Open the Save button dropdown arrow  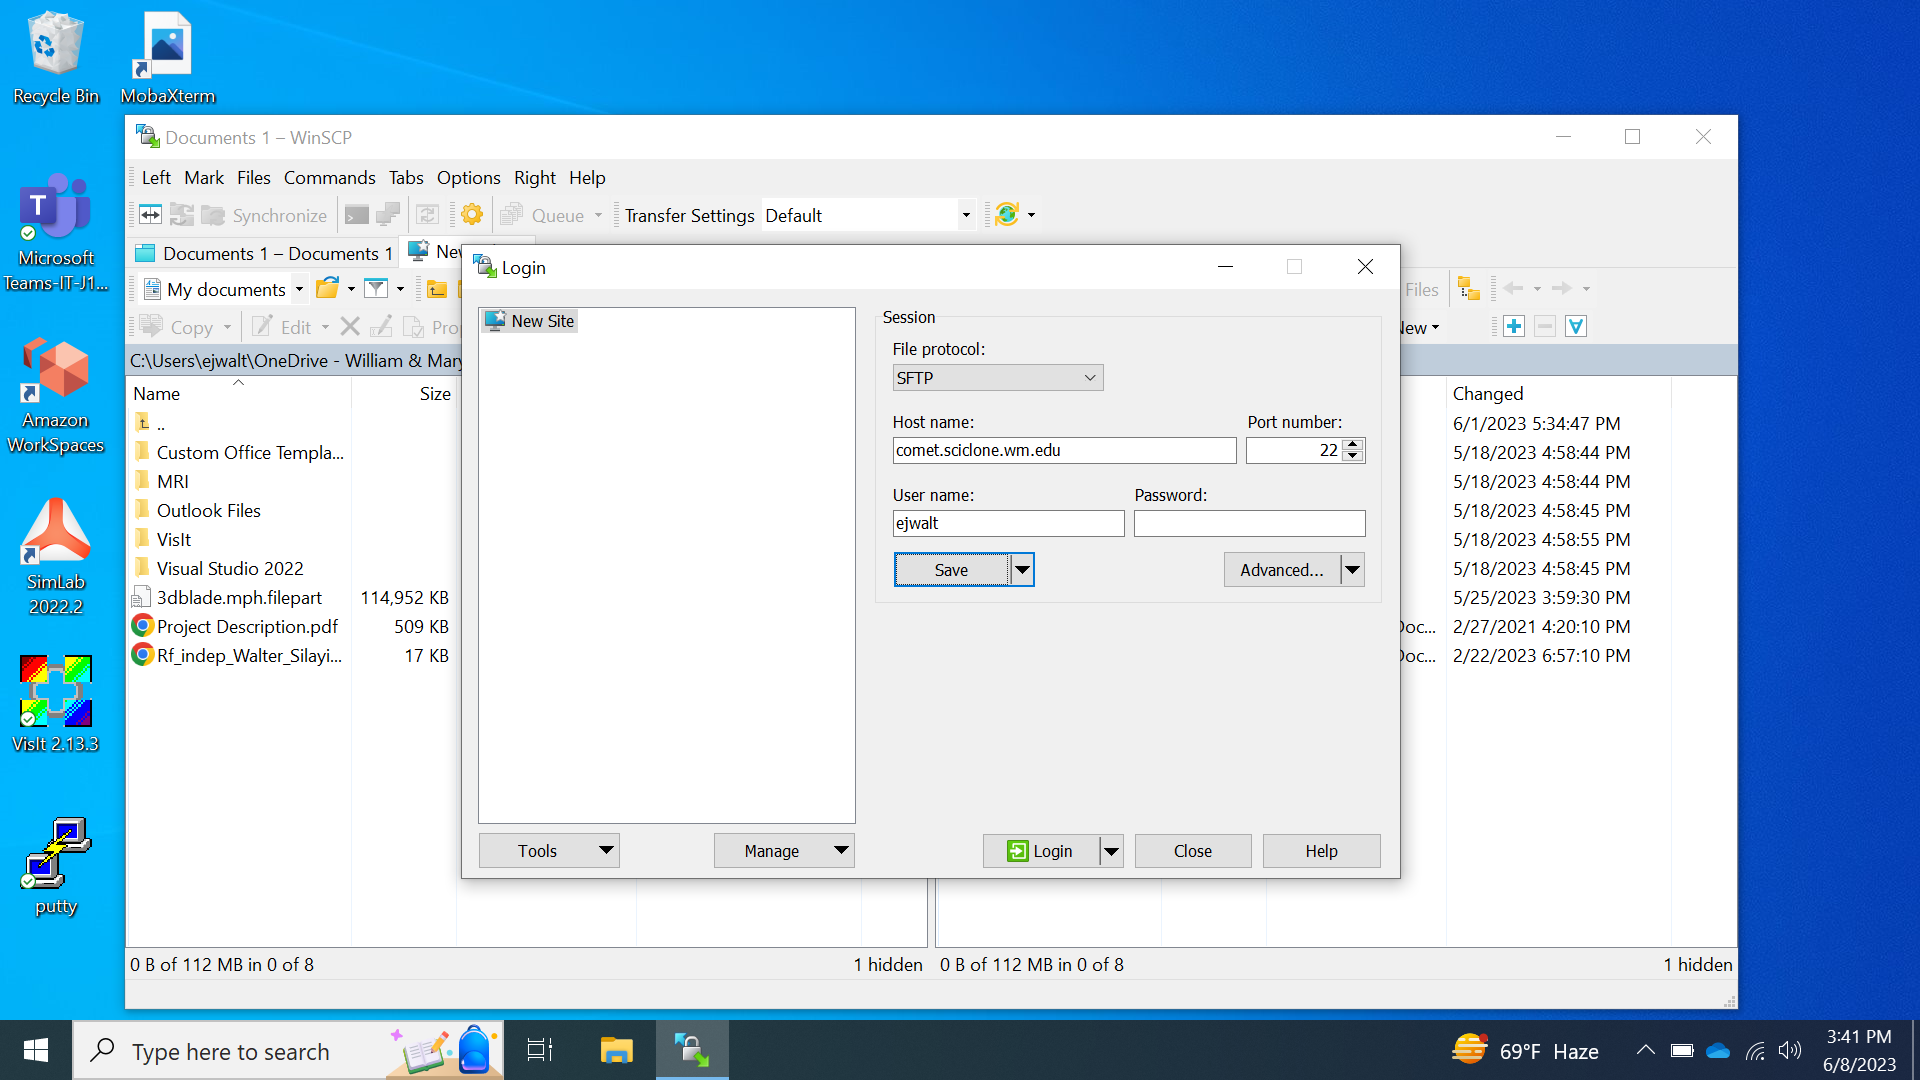coord(1022,570)
